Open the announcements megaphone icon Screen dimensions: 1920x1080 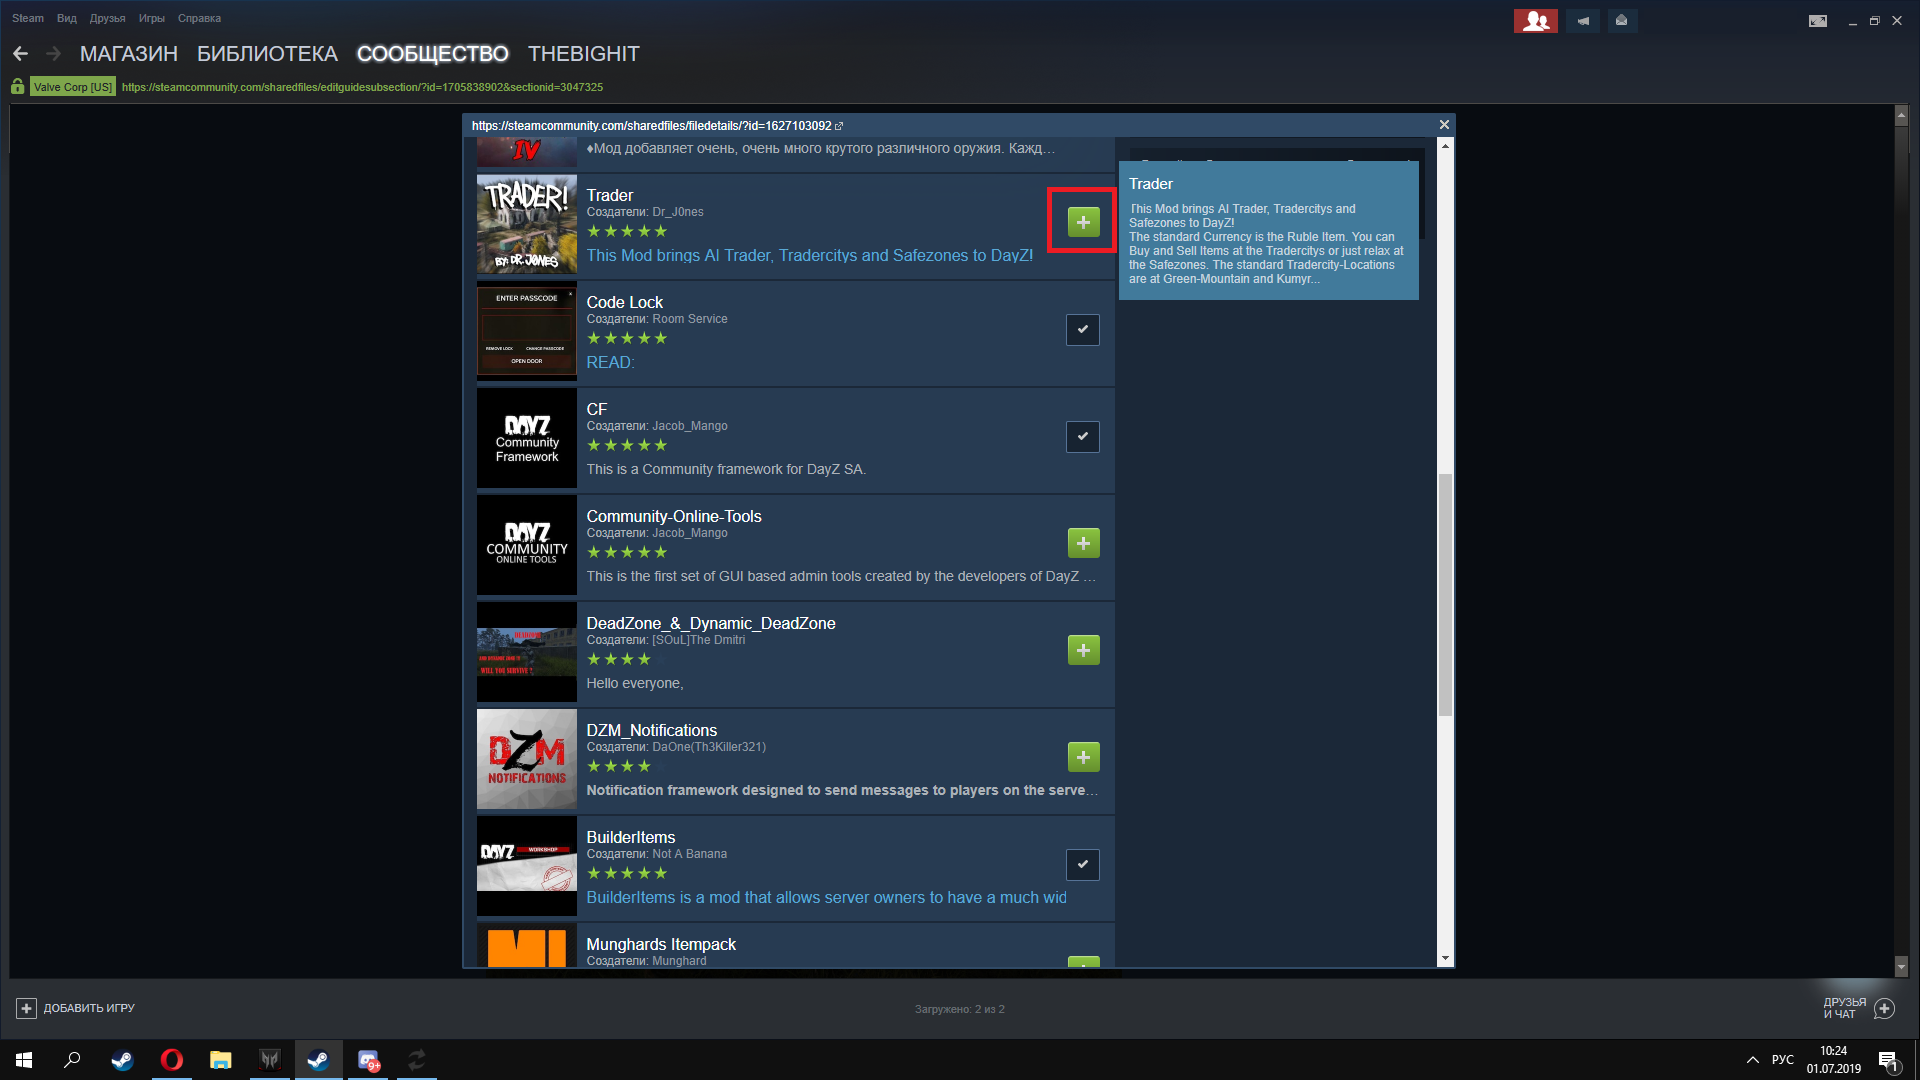1583,21
